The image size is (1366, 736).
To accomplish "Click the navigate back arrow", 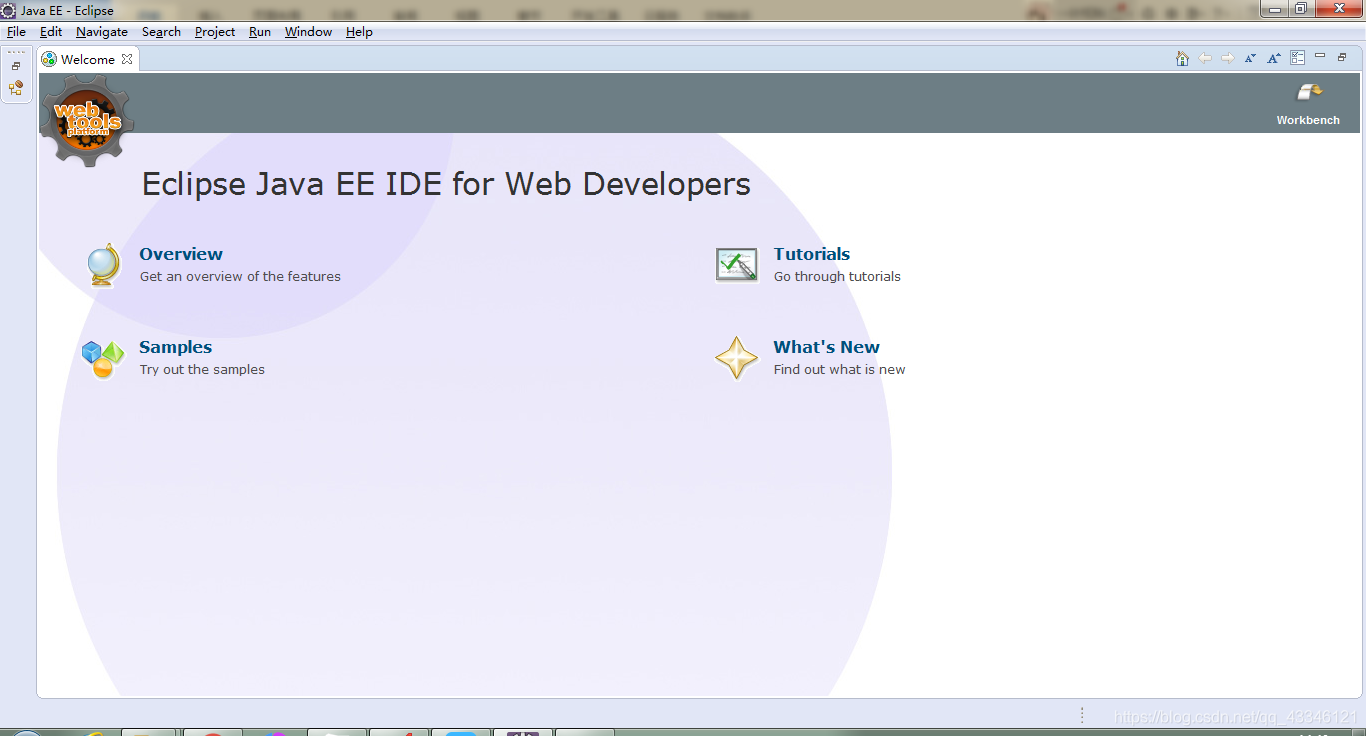I will 1205,58.
